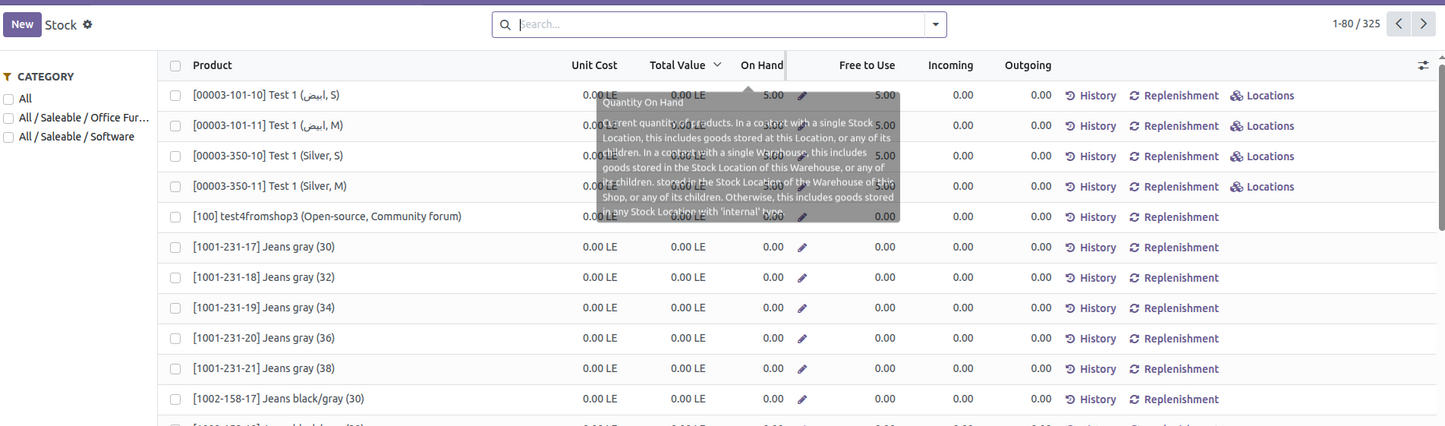
Task: Click the pencil edit icon for Jeans gray (30)
Action: 802,248
